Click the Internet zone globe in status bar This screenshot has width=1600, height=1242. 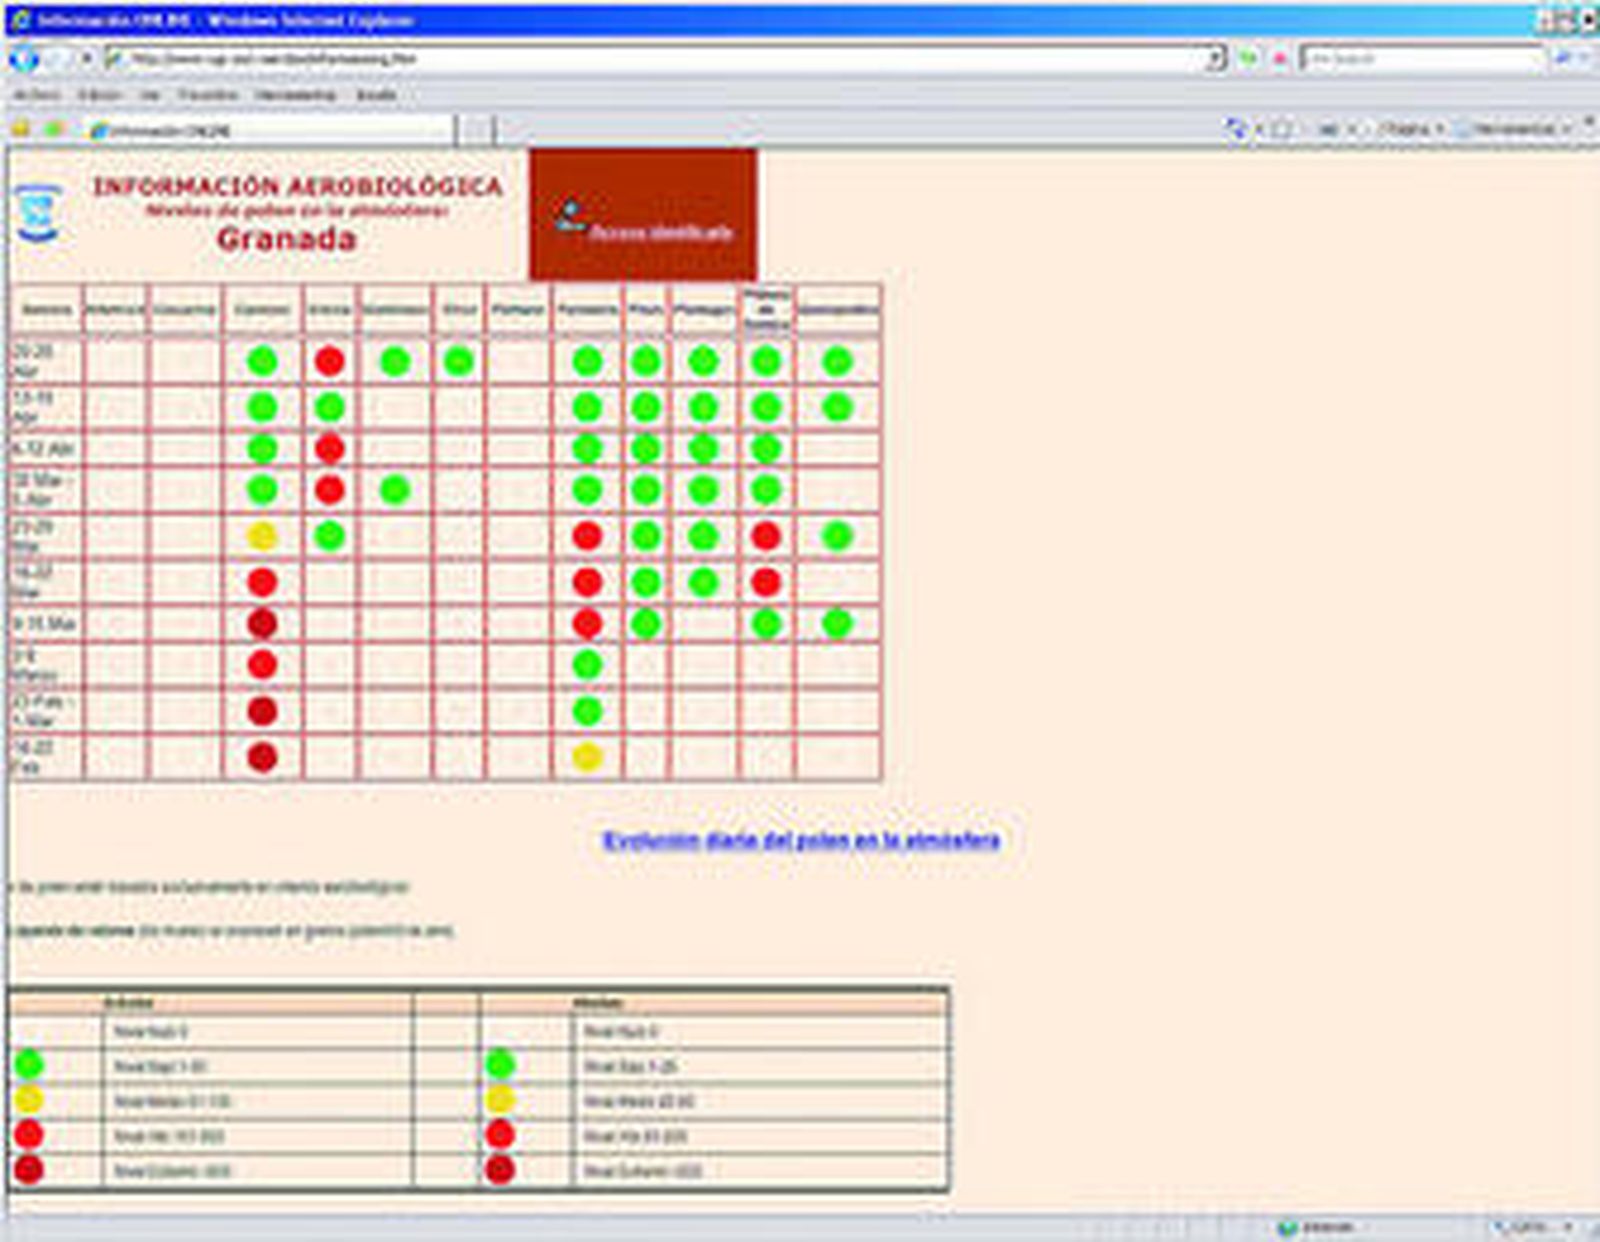pos(1288,1227)
